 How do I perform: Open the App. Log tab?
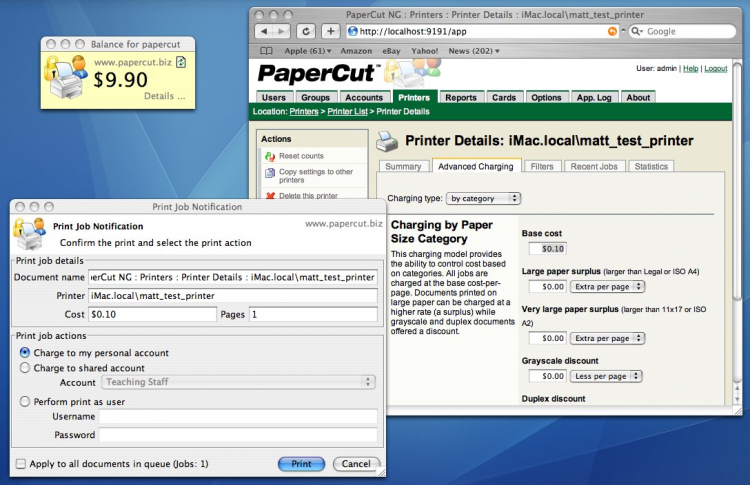point(594,97)
